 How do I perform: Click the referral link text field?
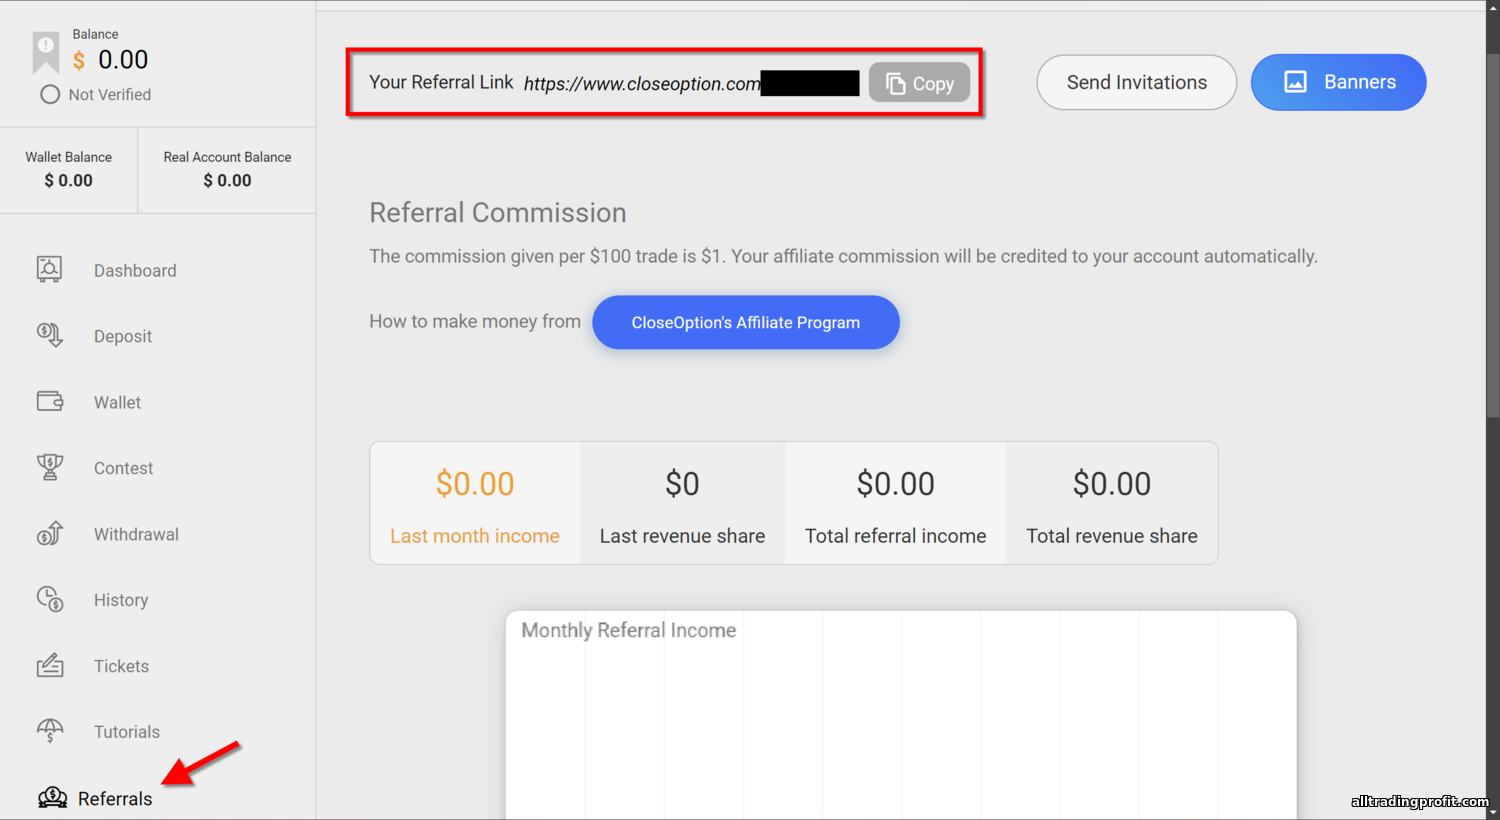(x=691, y=83)
